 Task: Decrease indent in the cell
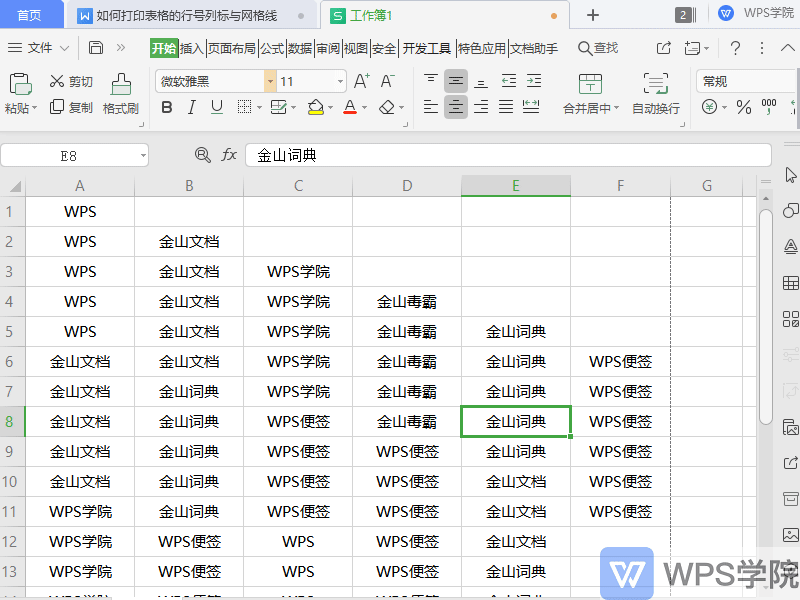509,81
